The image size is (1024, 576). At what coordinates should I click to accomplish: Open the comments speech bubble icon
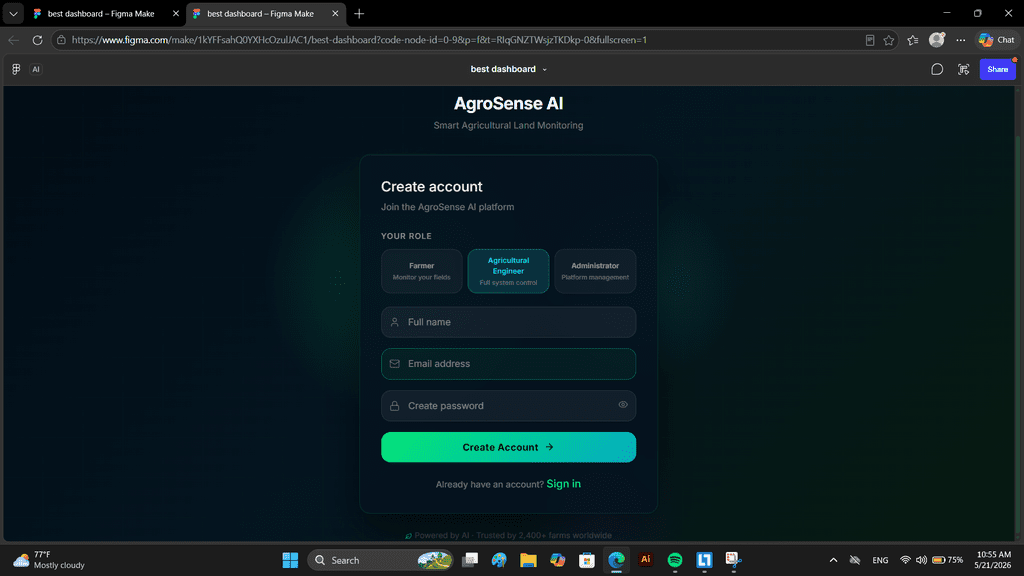(936, 69)
